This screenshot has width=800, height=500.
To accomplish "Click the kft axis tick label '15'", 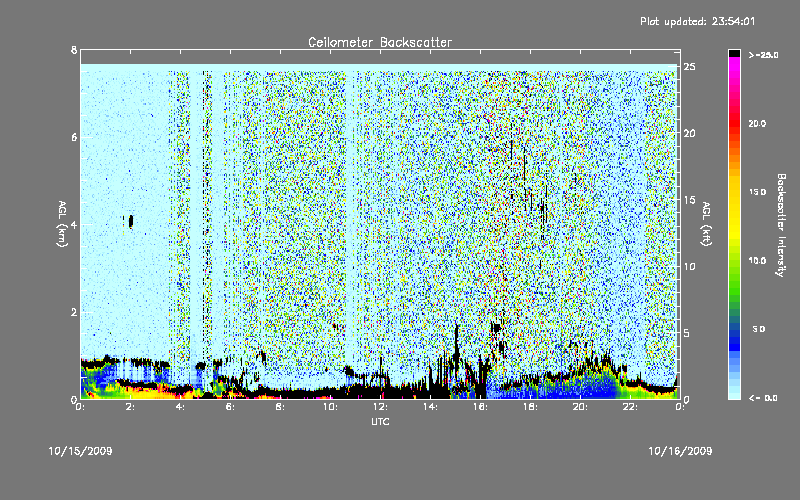I will coord(689,200).
